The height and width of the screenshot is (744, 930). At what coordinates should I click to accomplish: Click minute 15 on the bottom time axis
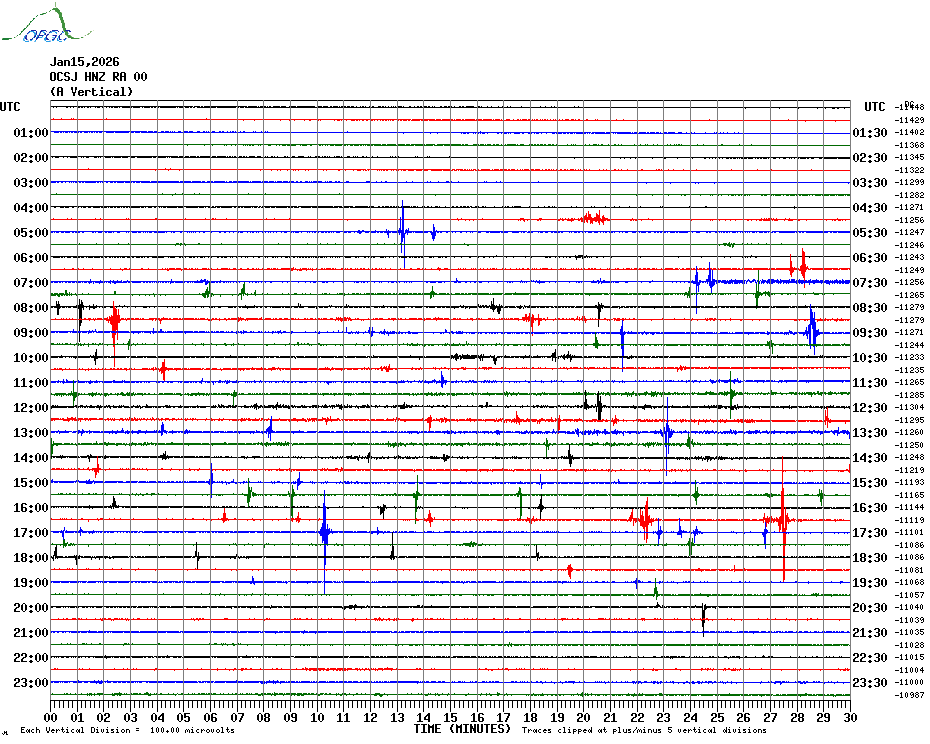450,717
